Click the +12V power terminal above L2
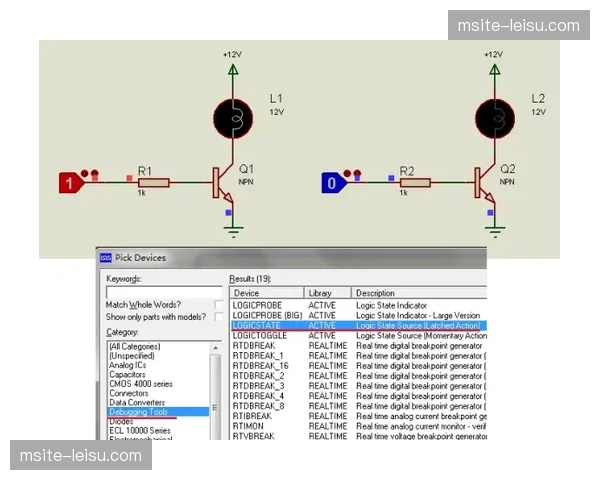Viewport: 600px width, 480px height. click(x=494, y=70)
